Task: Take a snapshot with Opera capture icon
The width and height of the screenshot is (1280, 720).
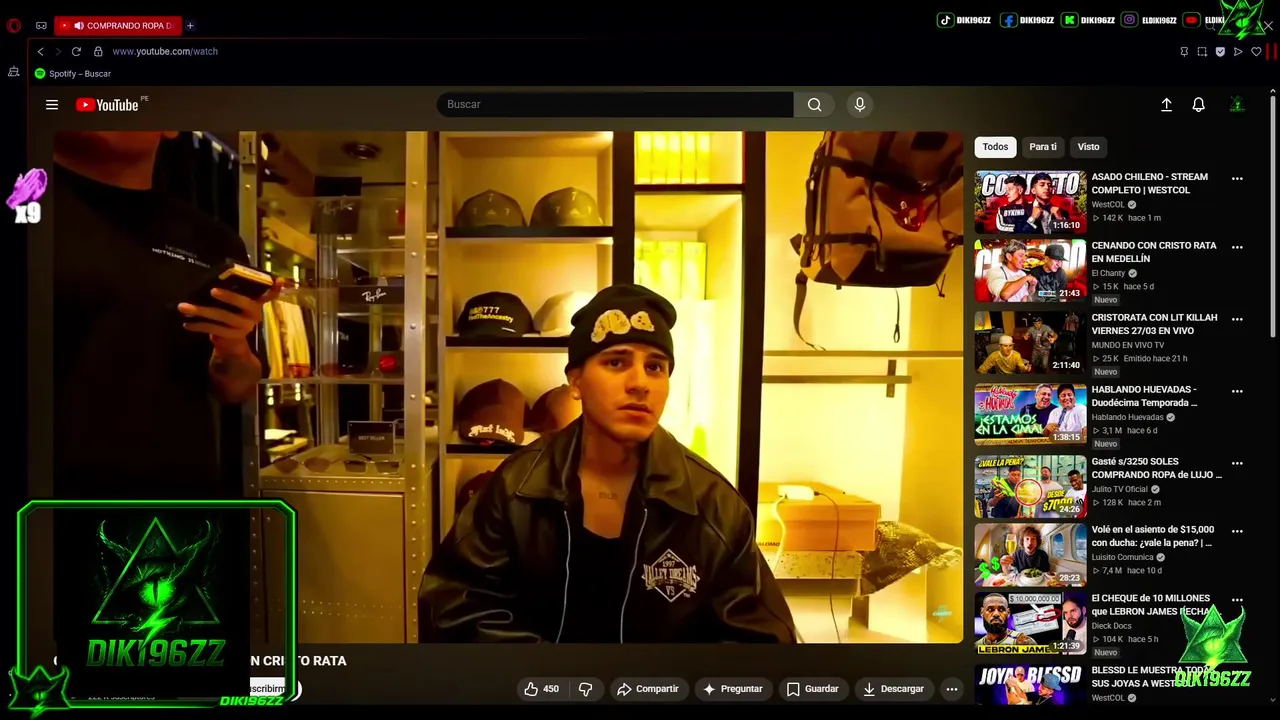Action: [x=1202, y=51]
